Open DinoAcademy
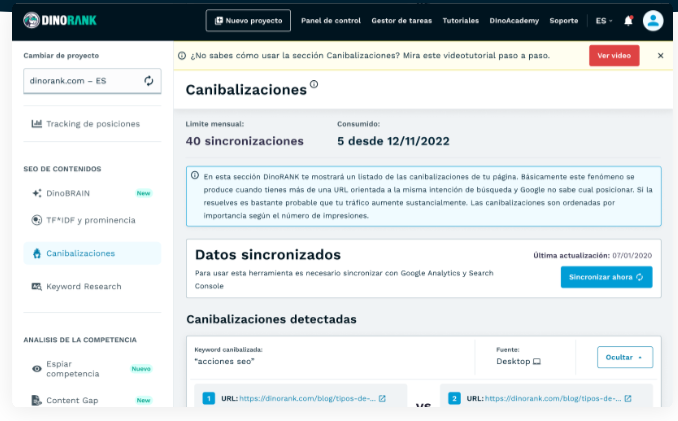Viewport: 678px width, 421px height. [x=514, y=21]
